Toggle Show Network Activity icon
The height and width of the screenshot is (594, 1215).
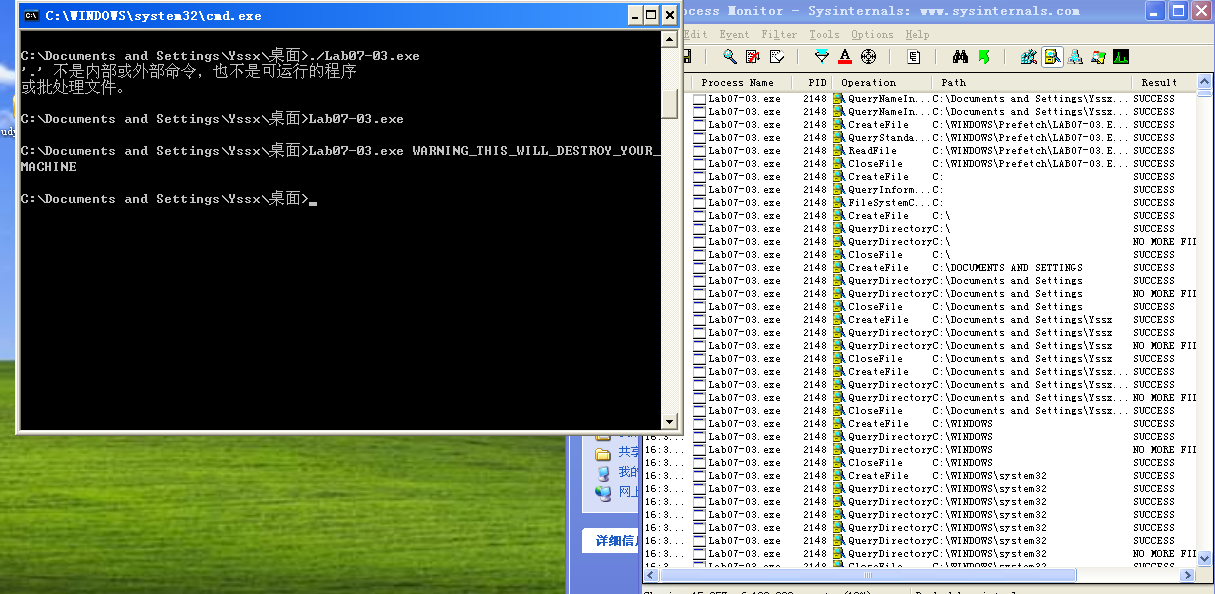tap(1075, 57)
